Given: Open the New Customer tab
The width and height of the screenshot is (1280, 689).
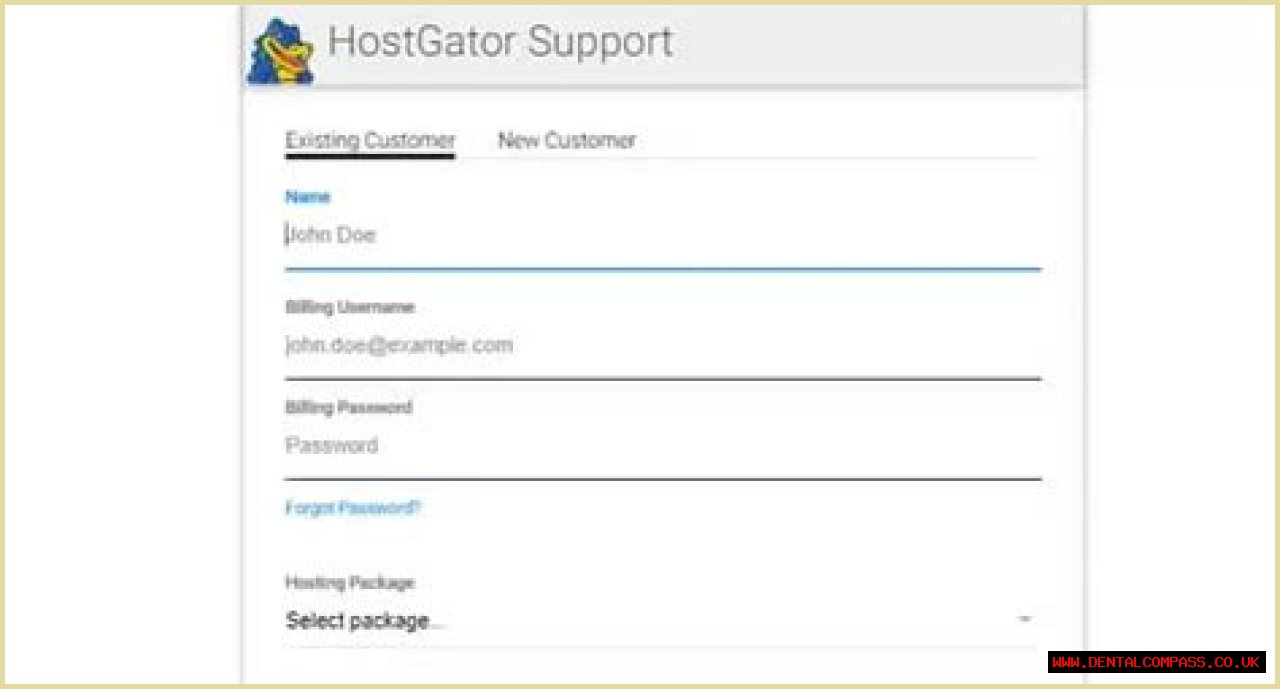Looking at the screenshot, I should [566, 141].
